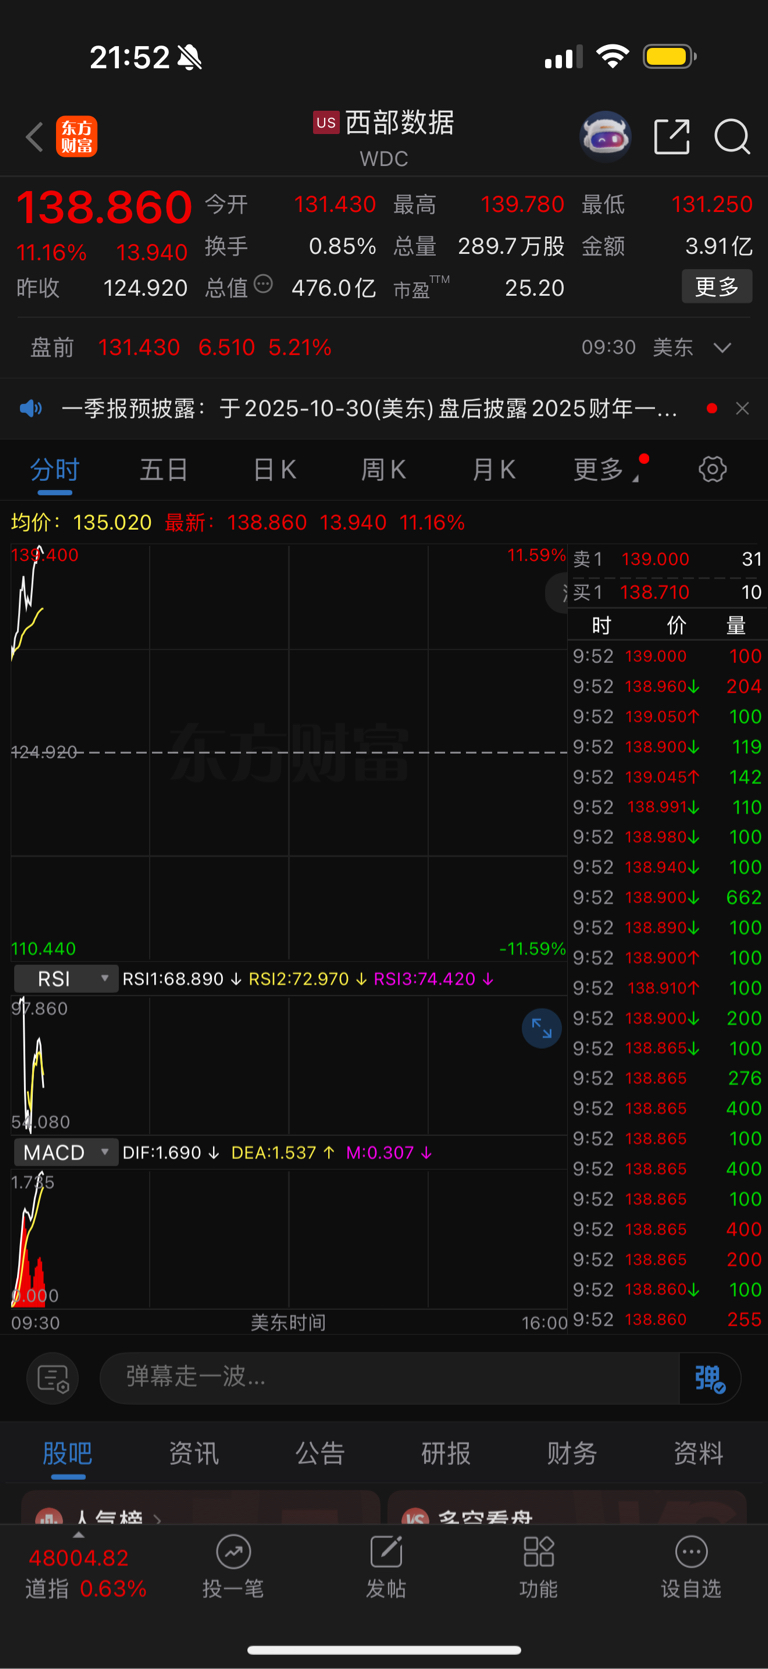The height and width of the screenshot is (1669, 768).
Task: Tap the 总量 289.7万股 value
Action: [x=511, y=246]
